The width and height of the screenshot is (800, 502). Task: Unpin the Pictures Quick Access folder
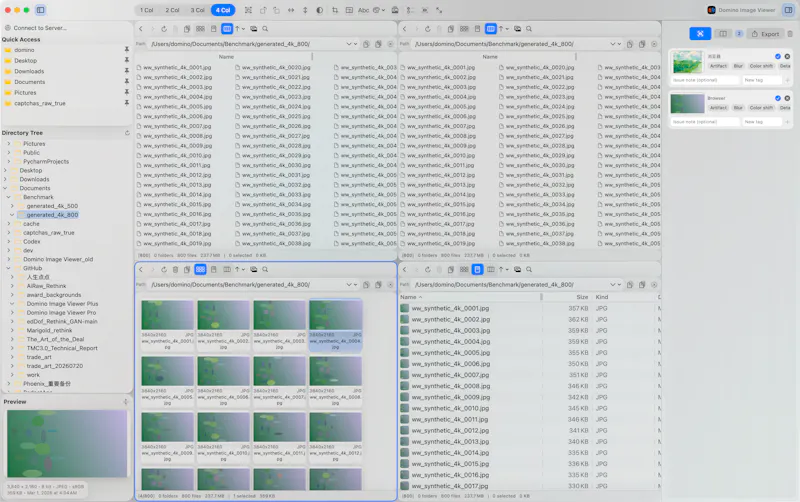click(127, 92)
